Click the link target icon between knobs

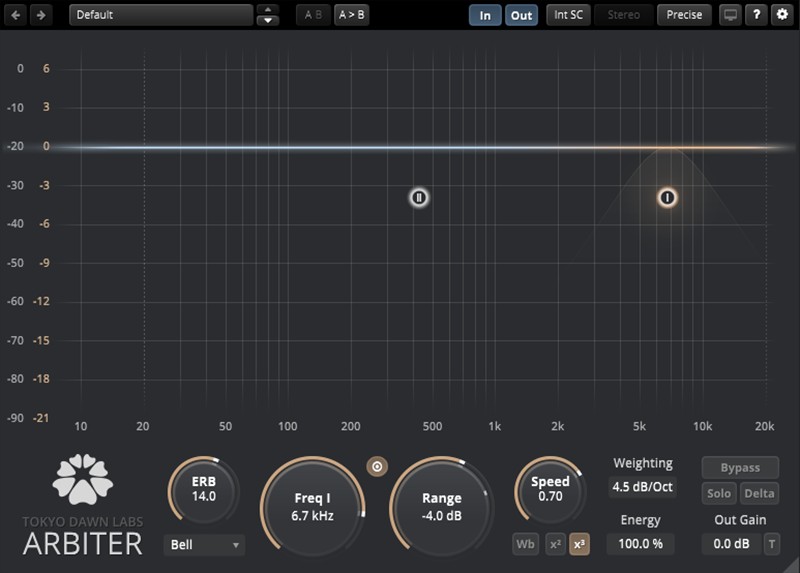pyautogui.click(x=377, y=466)
